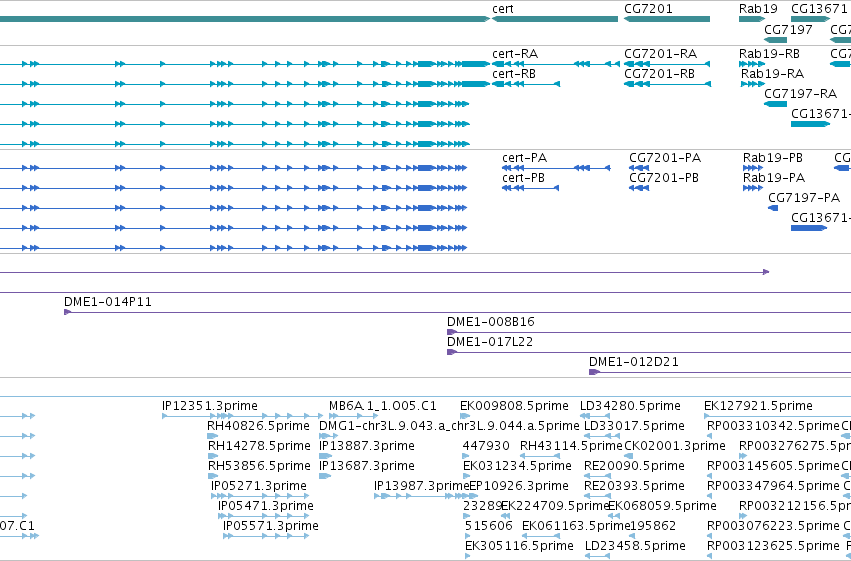
Task: Click the MB6A.1_1.005.C1 label
Action: (x=383, y=406)
